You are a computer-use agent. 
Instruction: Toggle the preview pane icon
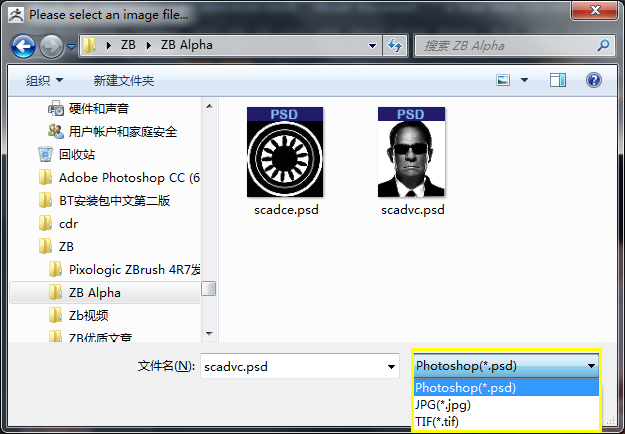558,80
